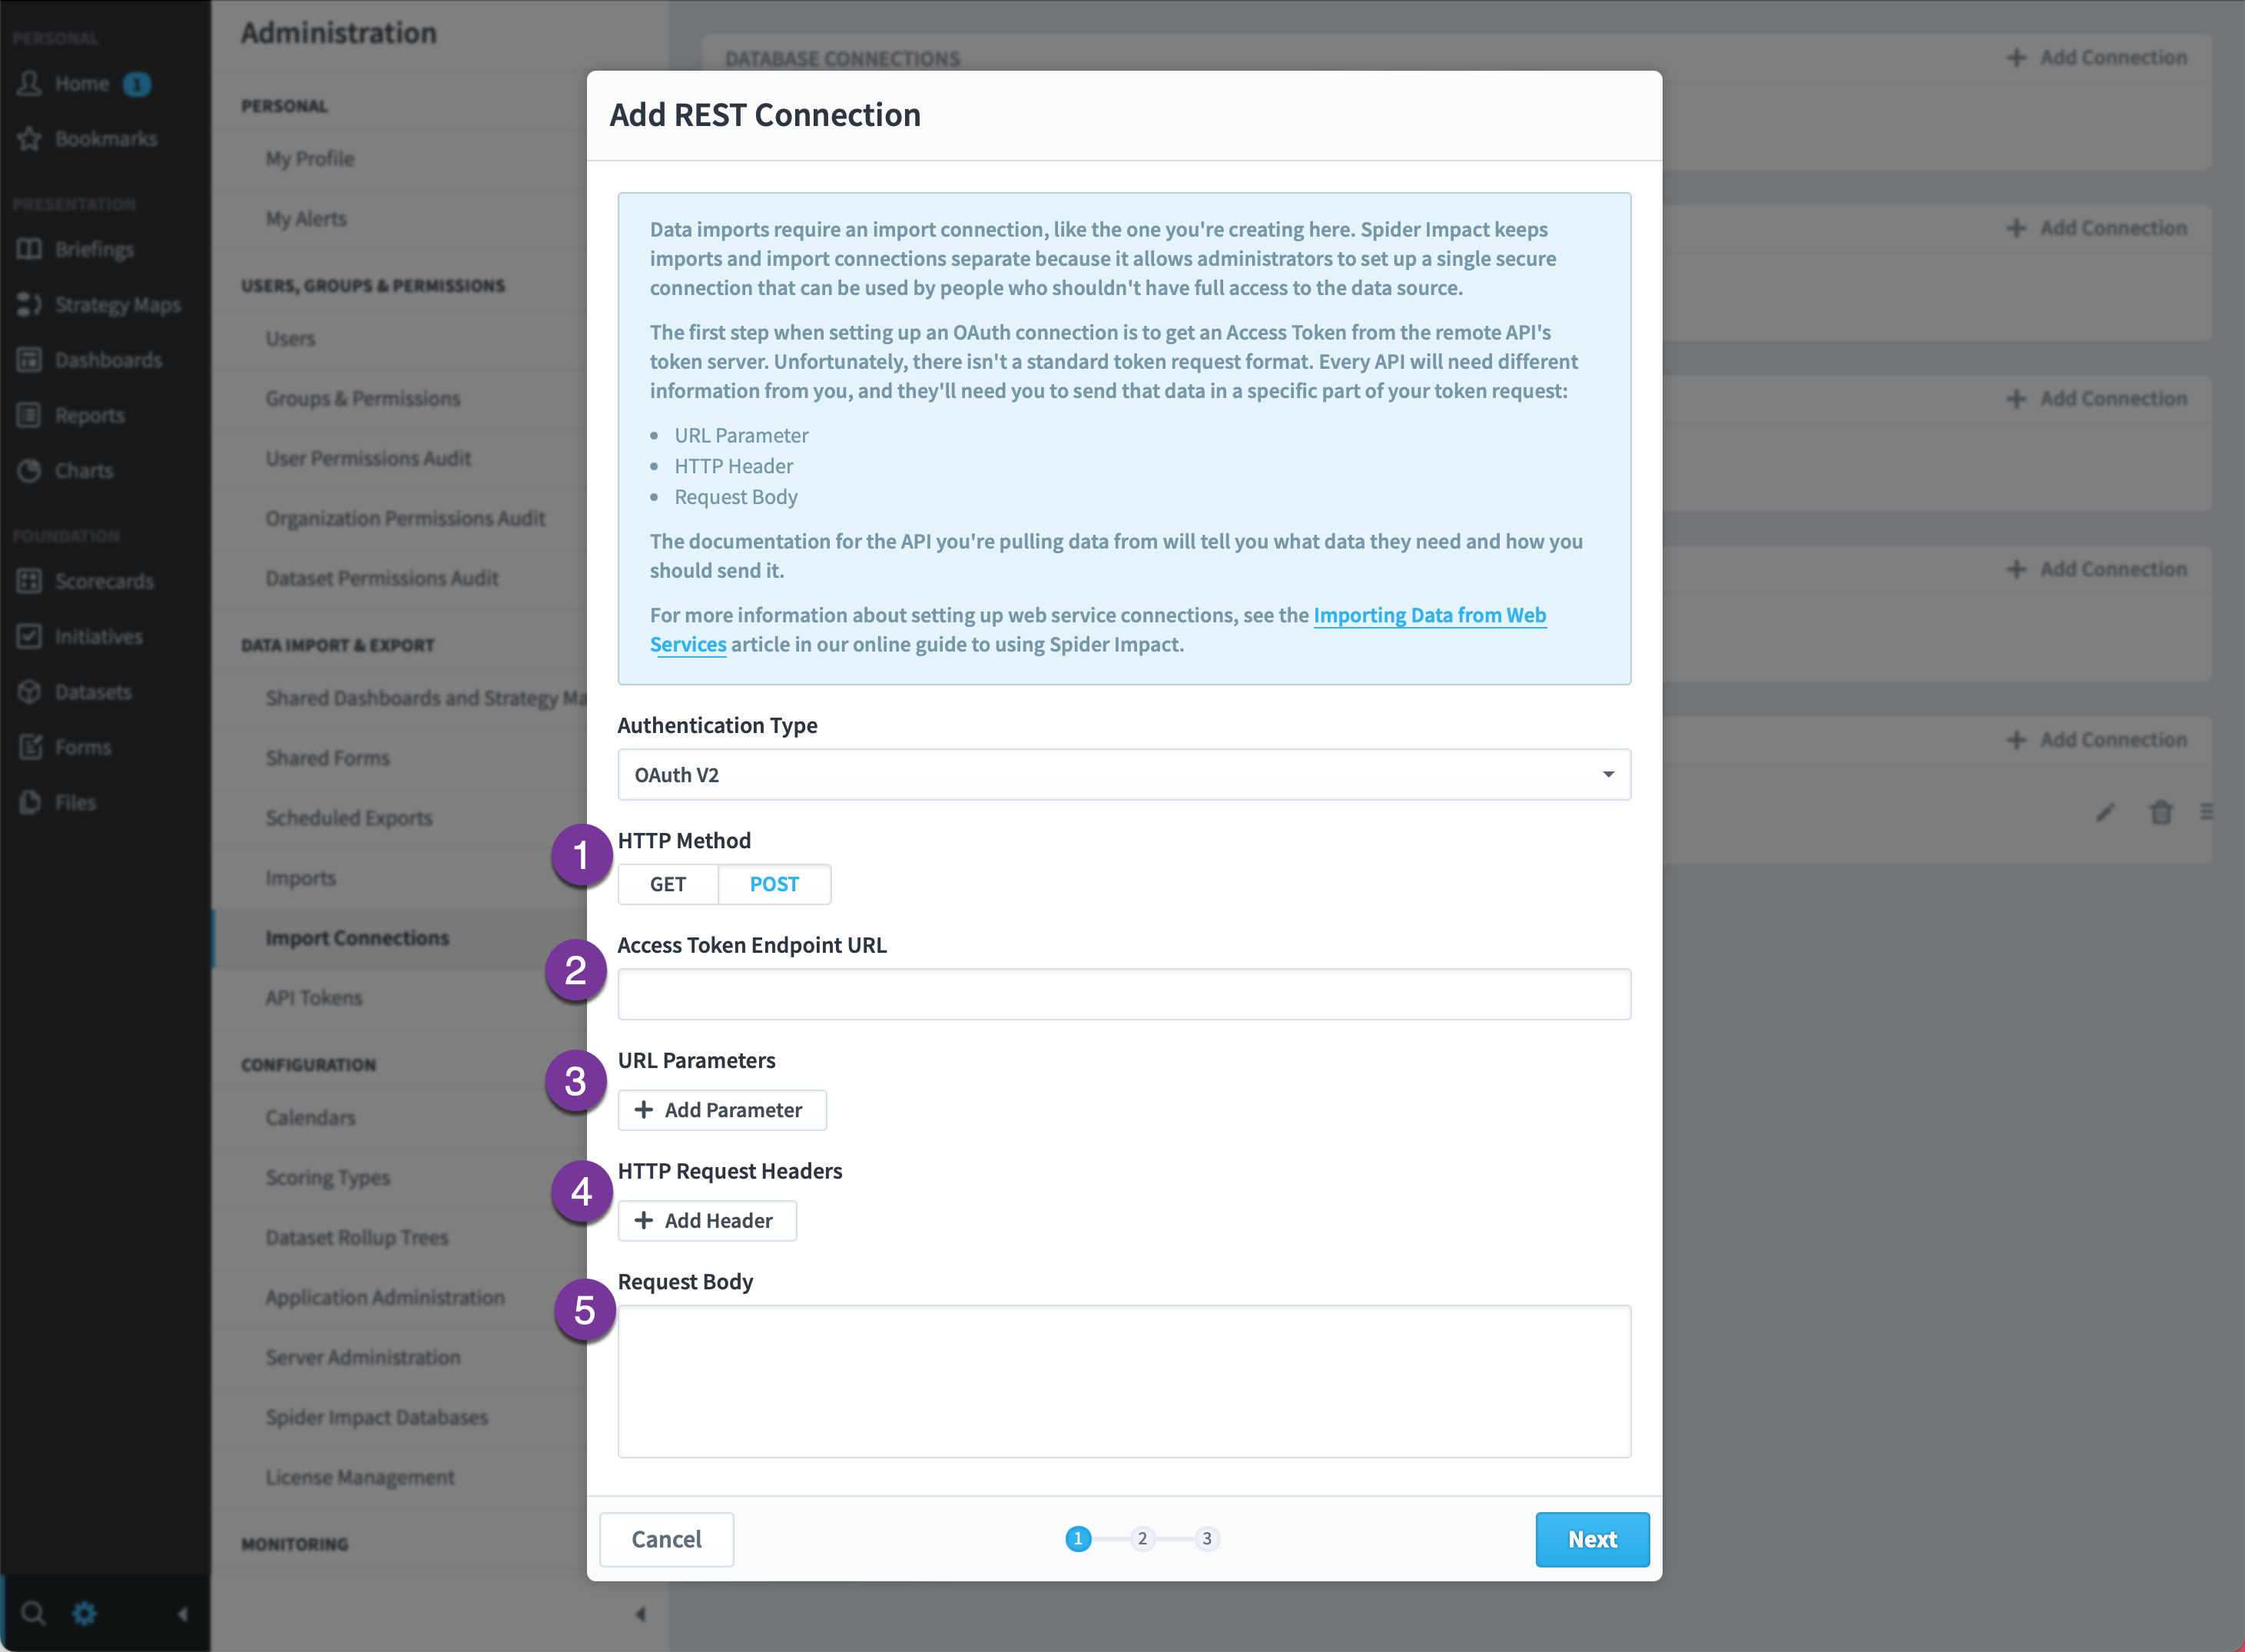Screen dimensions: 2245x1652
Task: Open the settings gear icon at the bottom left
Action: pos(85,1613)
